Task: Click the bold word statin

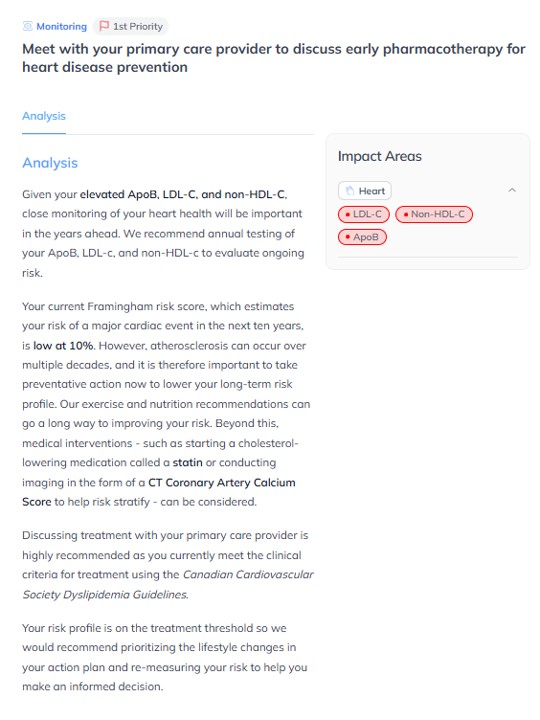Action: pyautogui.click(x=187, y=462)
